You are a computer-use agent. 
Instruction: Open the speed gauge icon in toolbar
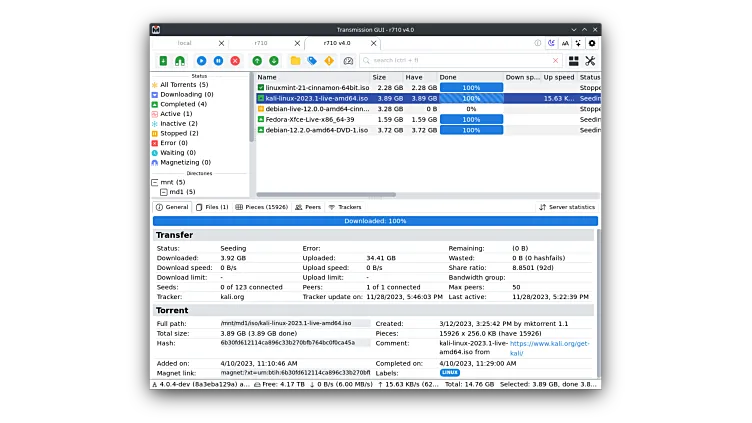pyautogui.click(x=348, y=61)
